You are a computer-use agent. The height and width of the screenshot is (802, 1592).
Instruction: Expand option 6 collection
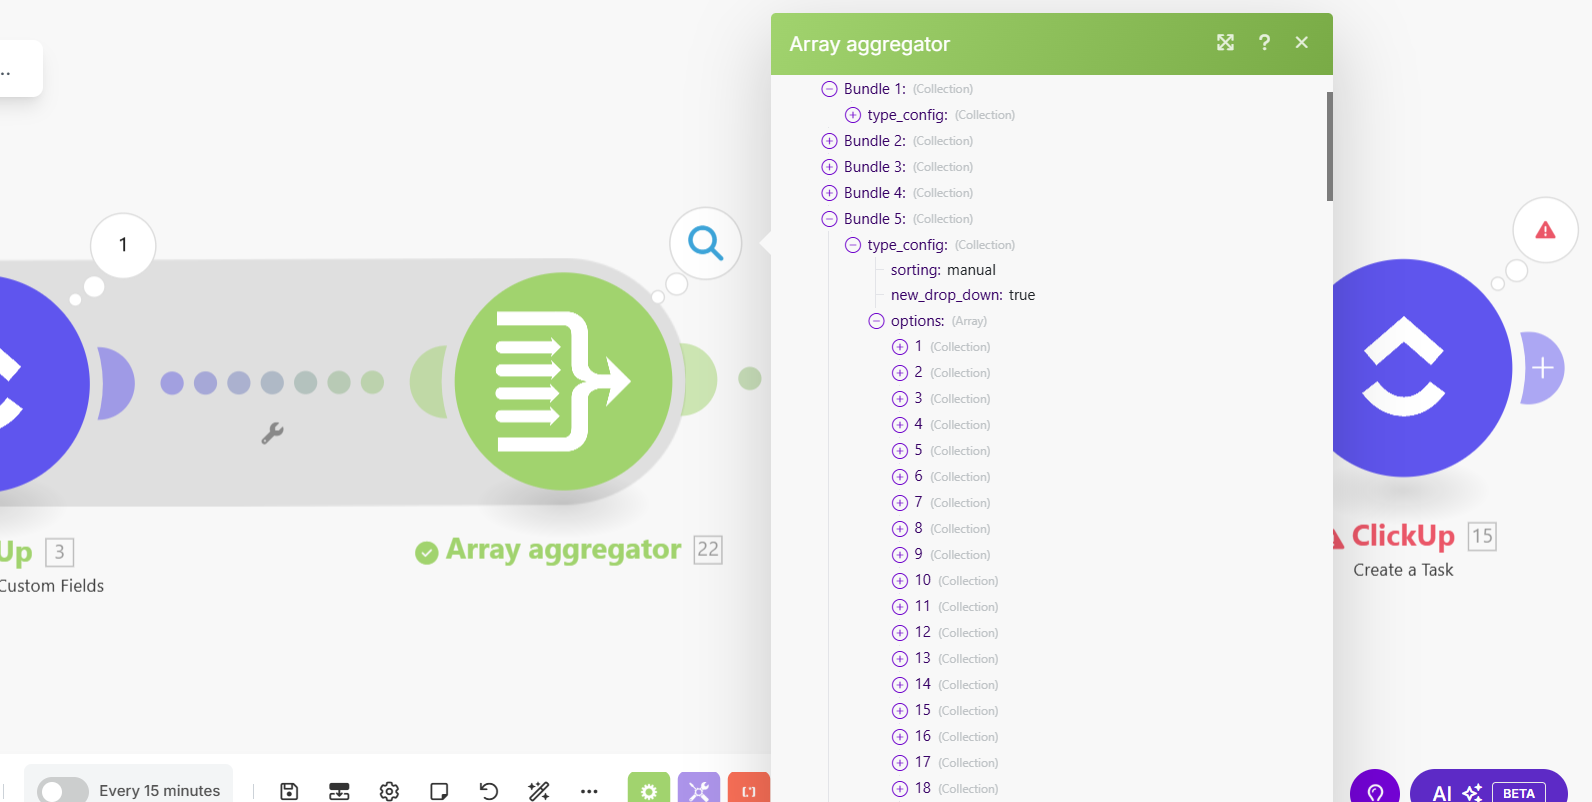click(900, 477)
